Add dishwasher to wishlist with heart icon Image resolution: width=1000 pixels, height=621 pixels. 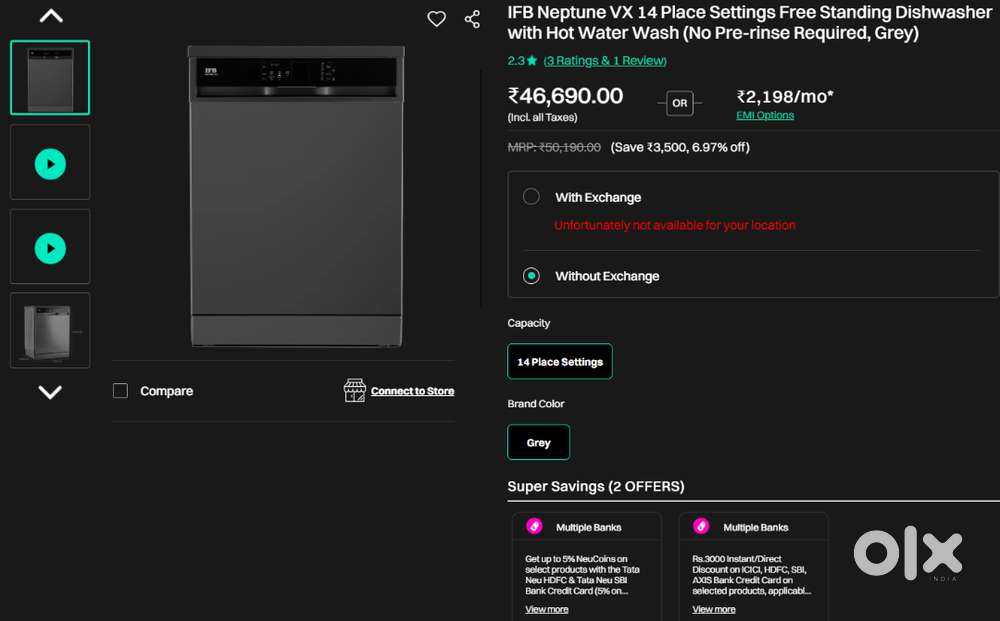436,19
